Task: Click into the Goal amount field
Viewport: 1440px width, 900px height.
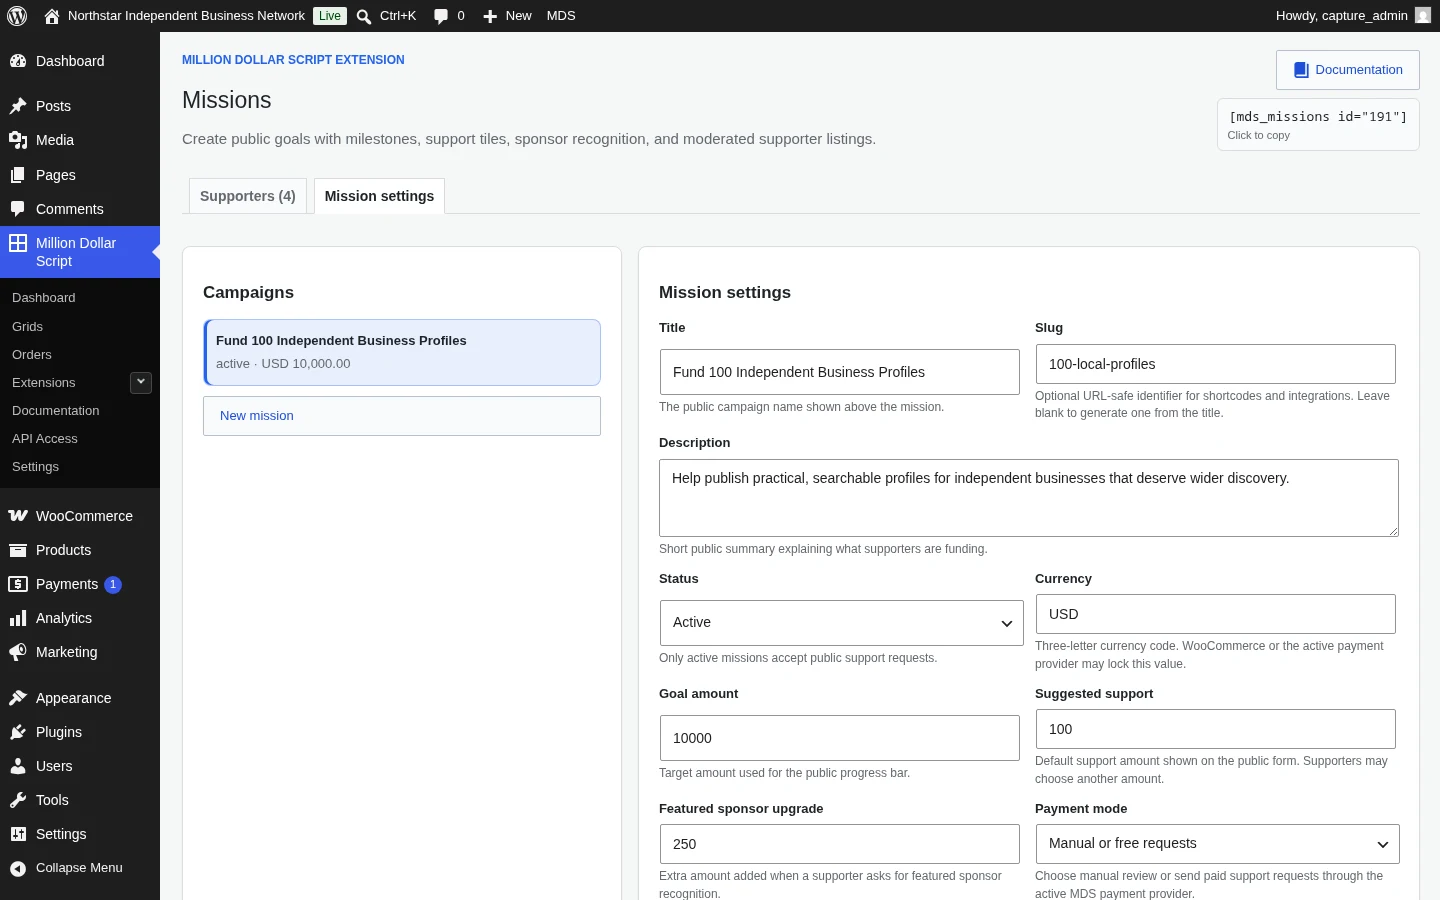Action: coord(840,738)
